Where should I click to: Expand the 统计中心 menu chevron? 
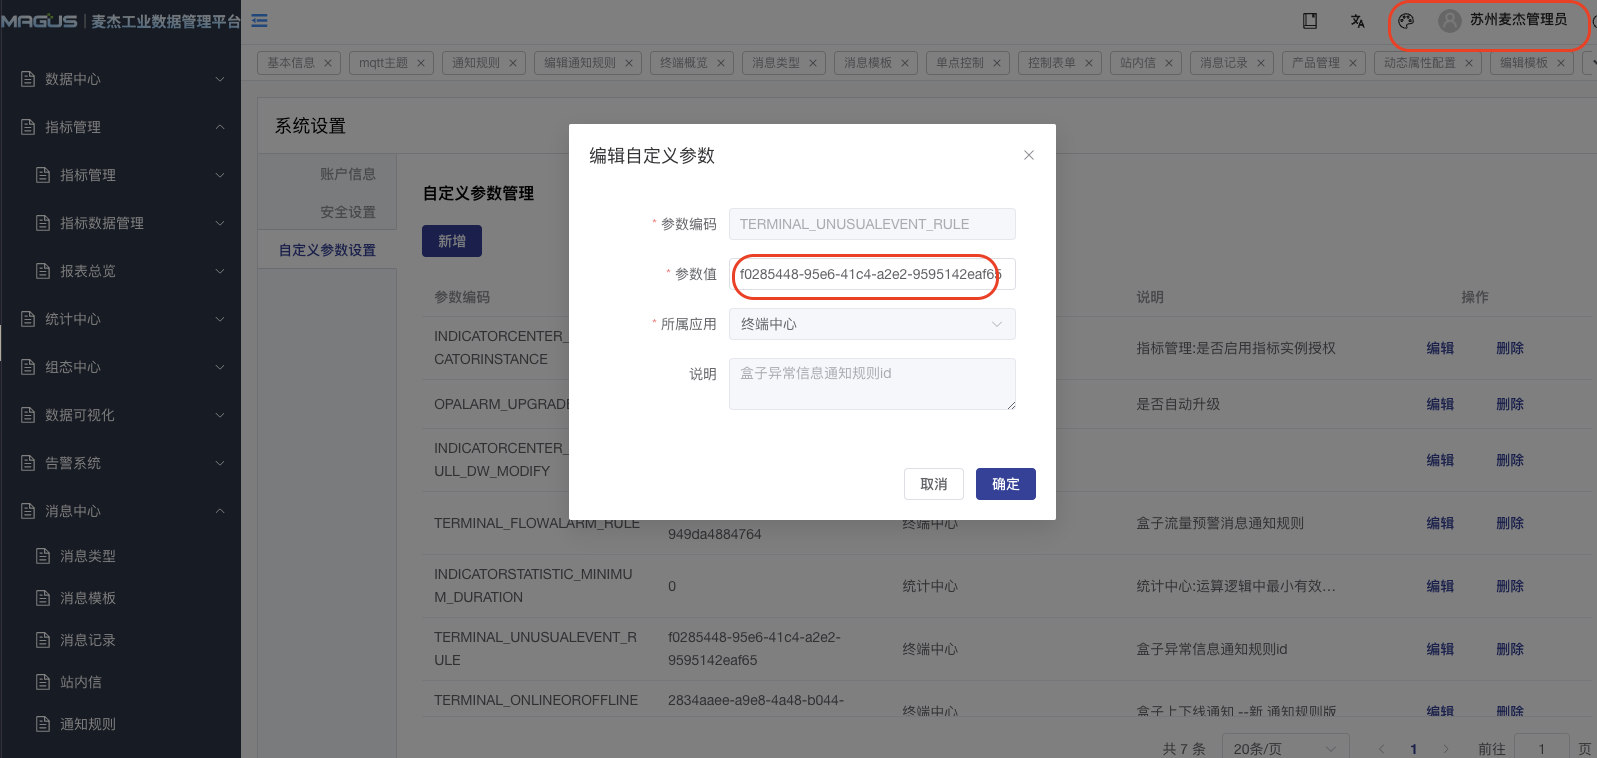220,319
